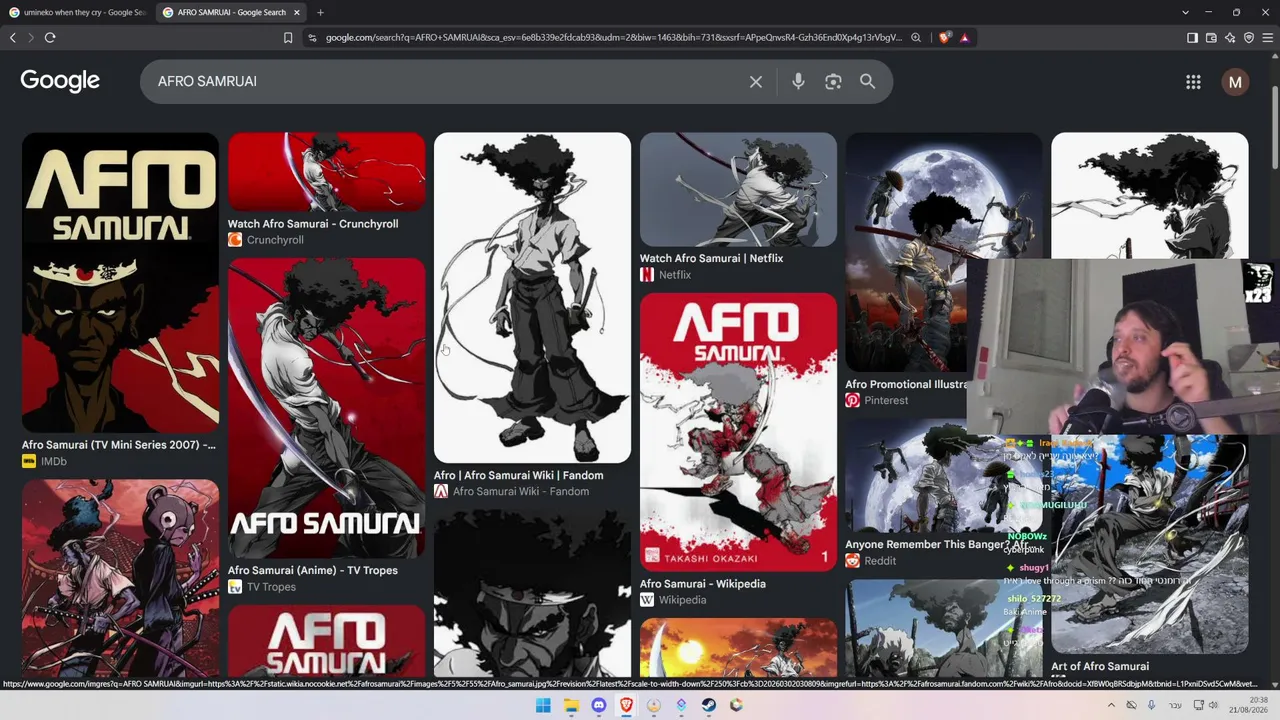Click the 'Afro Samurai Wiki - Fandom' source label
Viewport: 1280px width, 720px height.
(x=521, y=491)
